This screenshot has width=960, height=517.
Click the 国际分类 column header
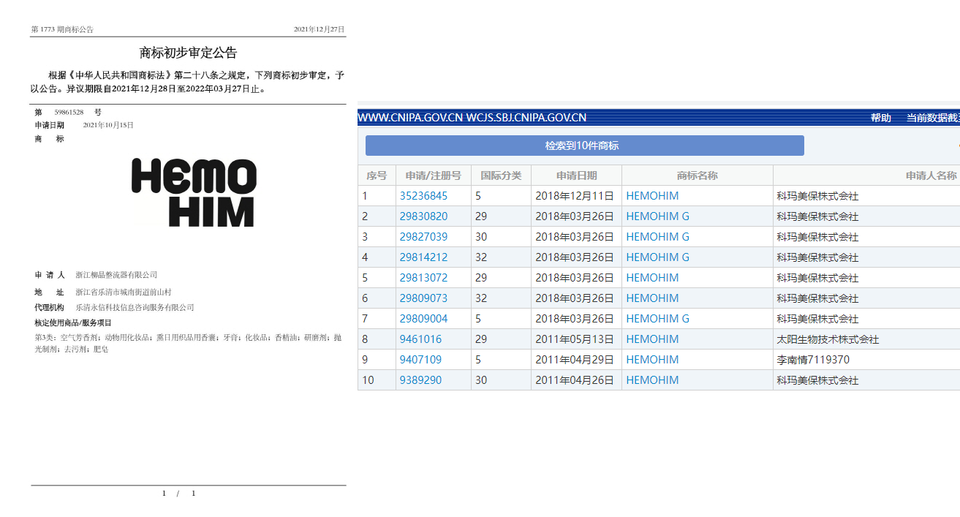[x=499, y=176]
